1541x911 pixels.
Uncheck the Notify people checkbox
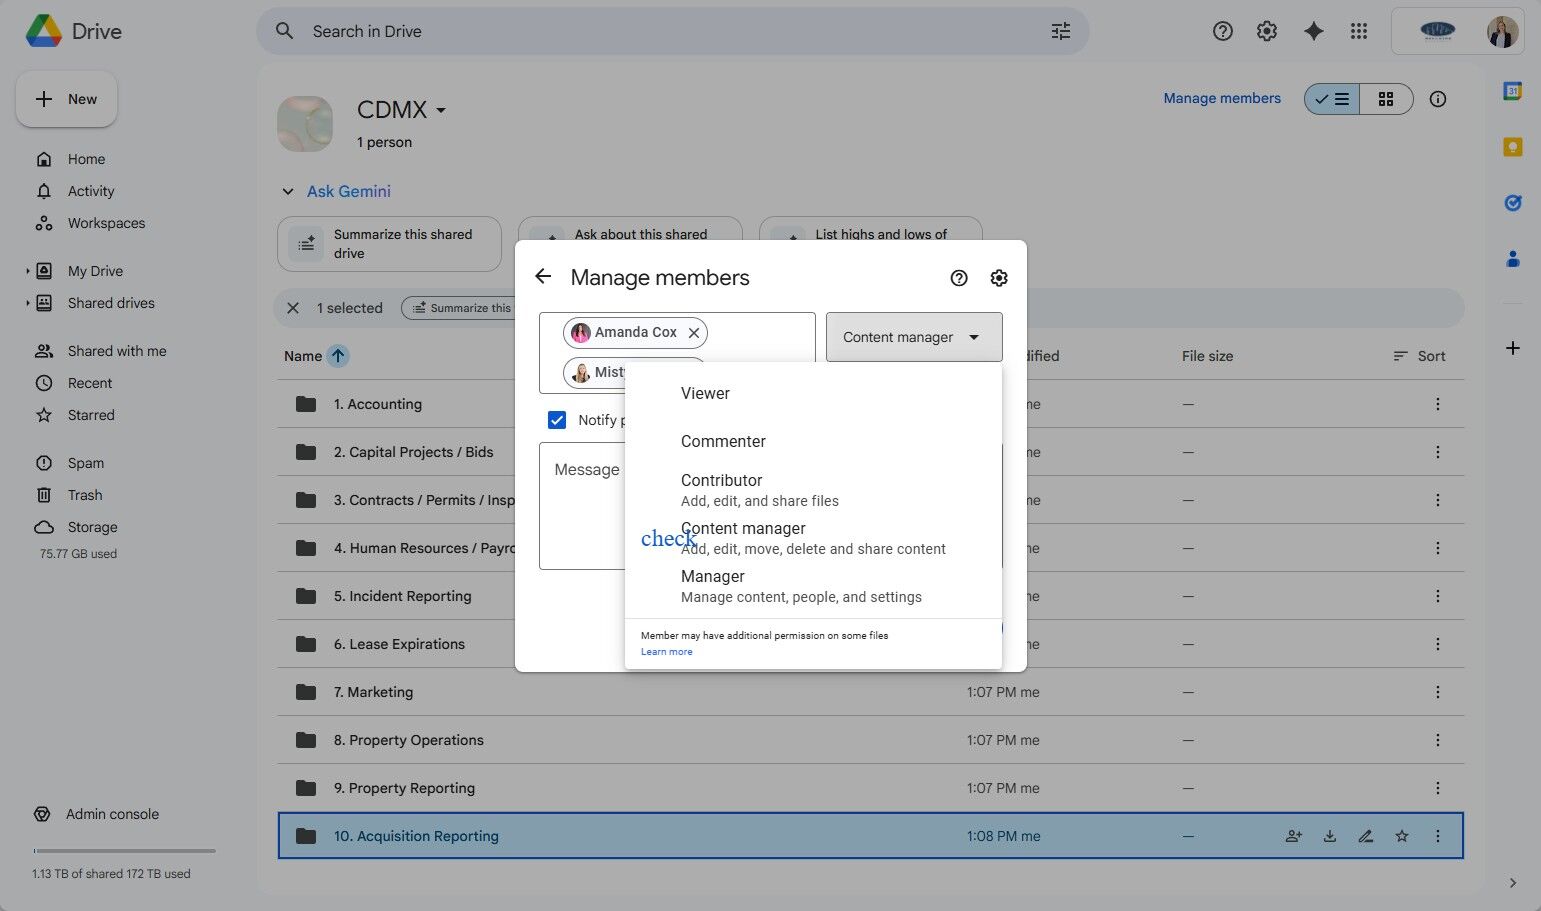[557, 420]
